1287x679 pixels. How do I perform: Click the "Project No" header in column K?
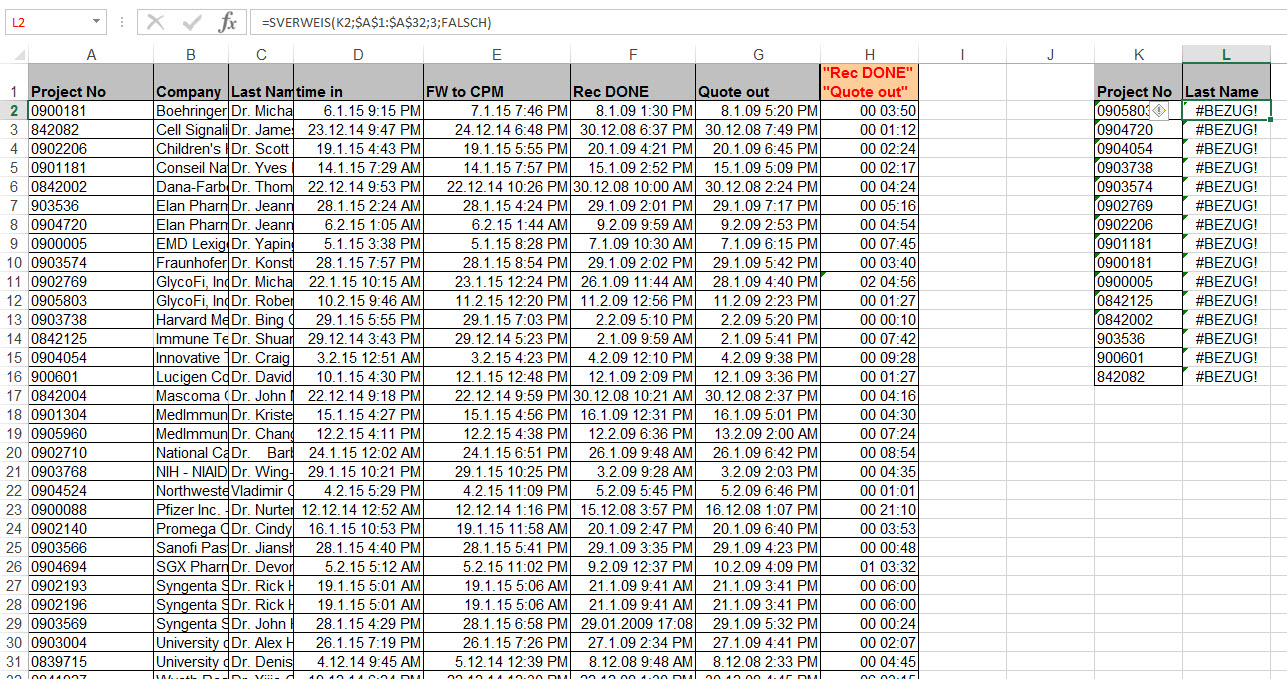click(x=1138, y=91)
